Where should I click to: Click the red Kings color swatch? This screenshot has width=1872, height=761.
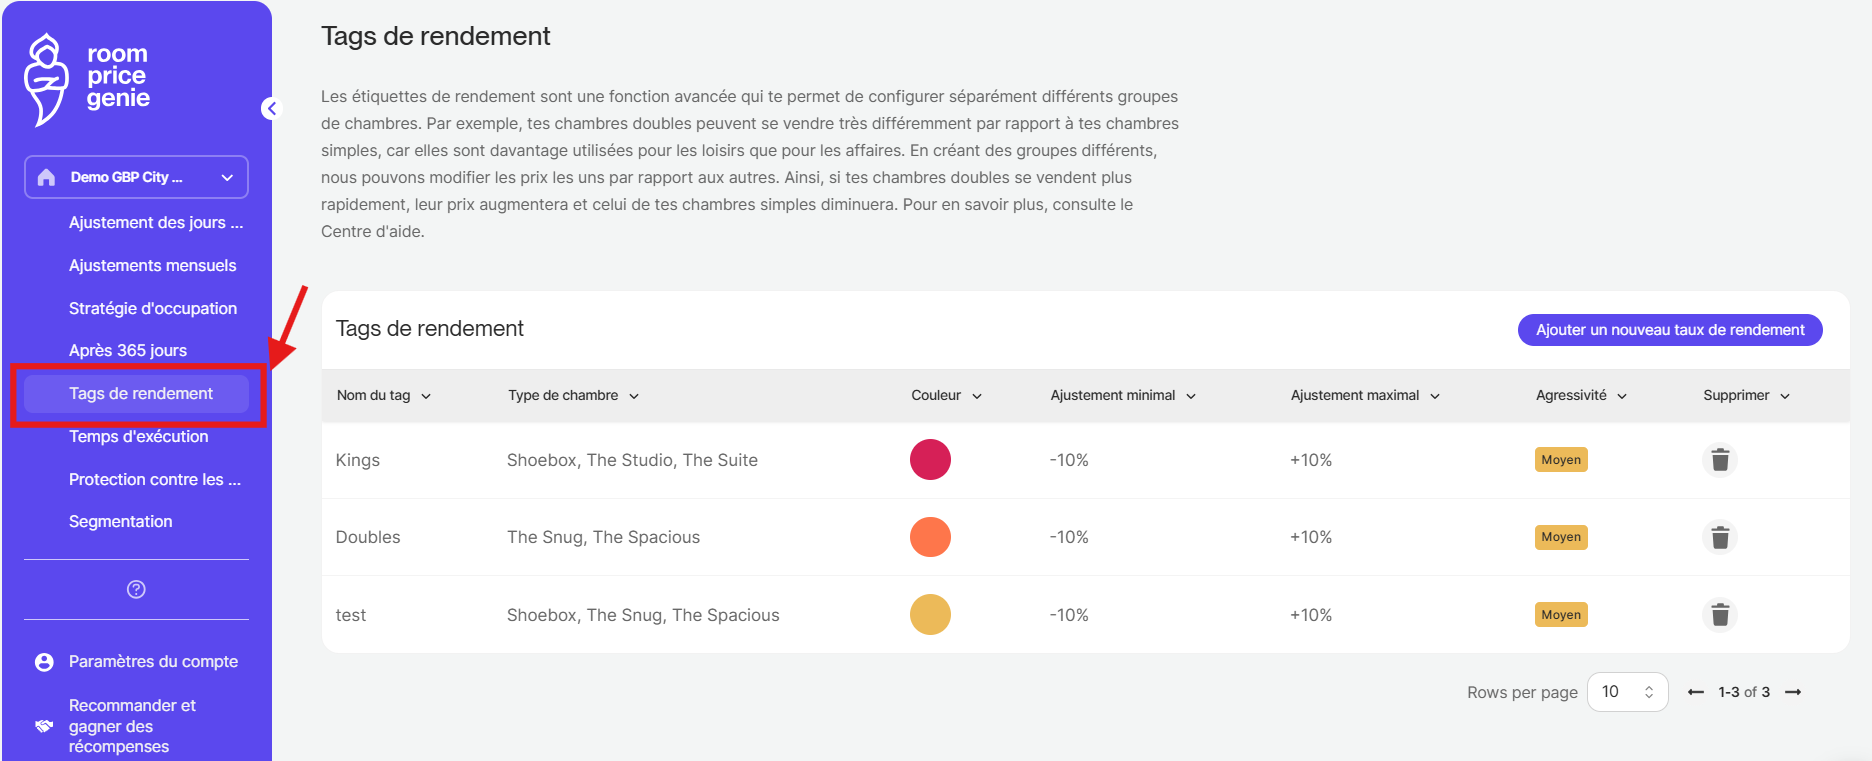pos(930,460)
